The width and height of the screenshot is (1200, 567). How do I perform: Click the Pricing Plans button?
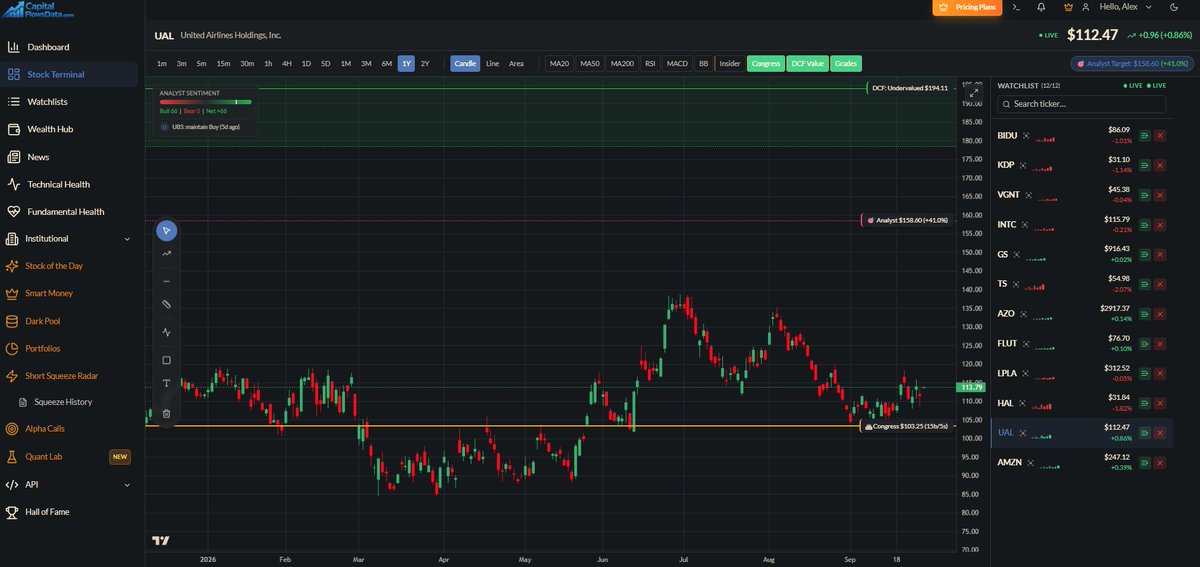click(968, 7)
